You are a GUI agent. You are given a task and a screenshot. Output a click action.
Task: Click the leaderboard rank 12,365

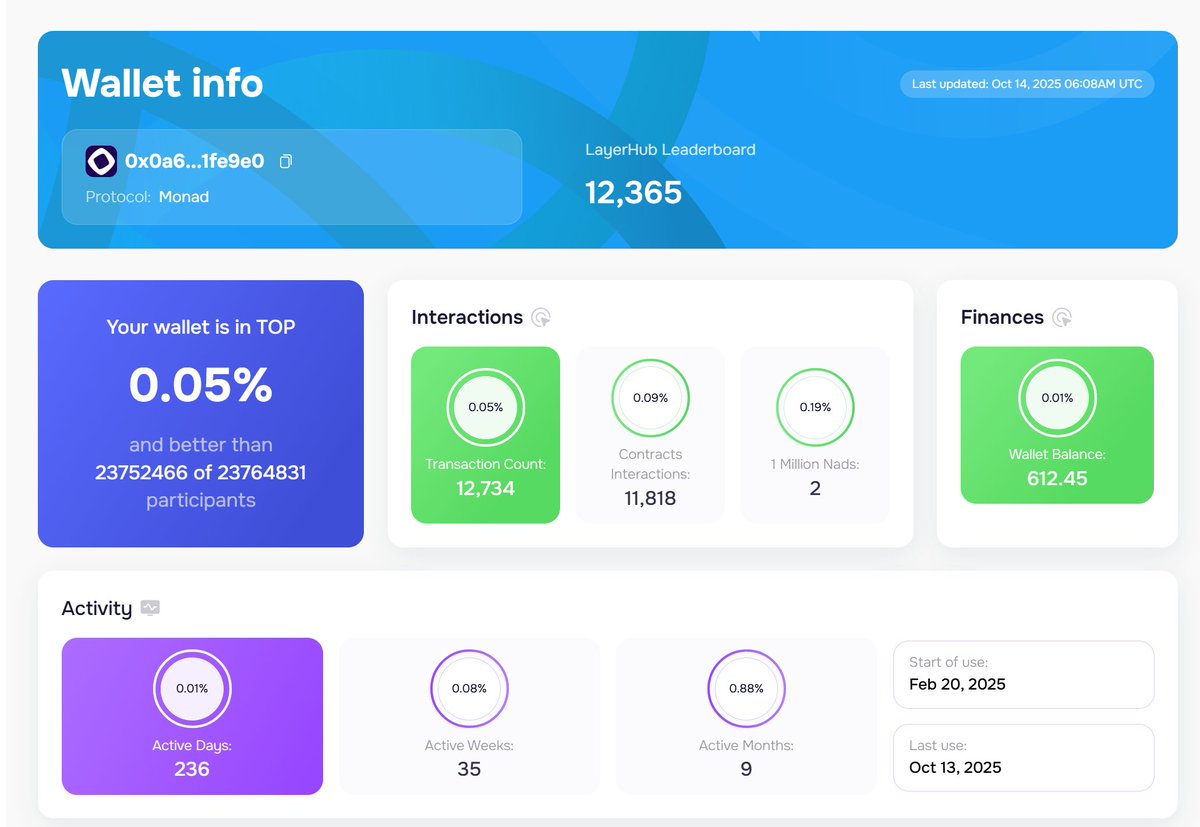pyautogui.click(x=633, y=192)
